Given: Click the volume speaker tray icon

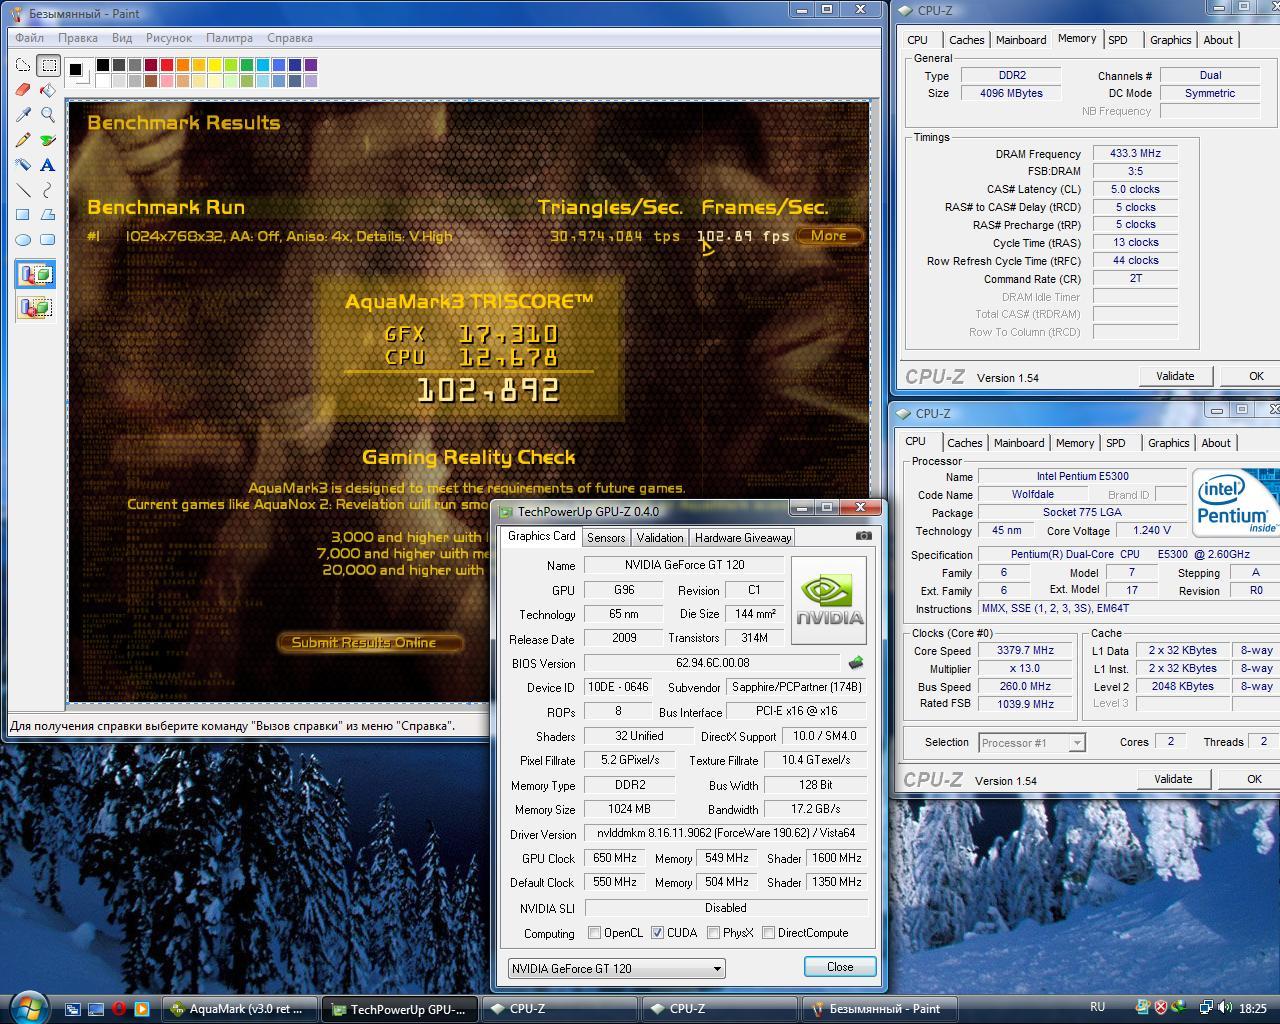Looking at the screenshot, I should coord(1225,1008).
